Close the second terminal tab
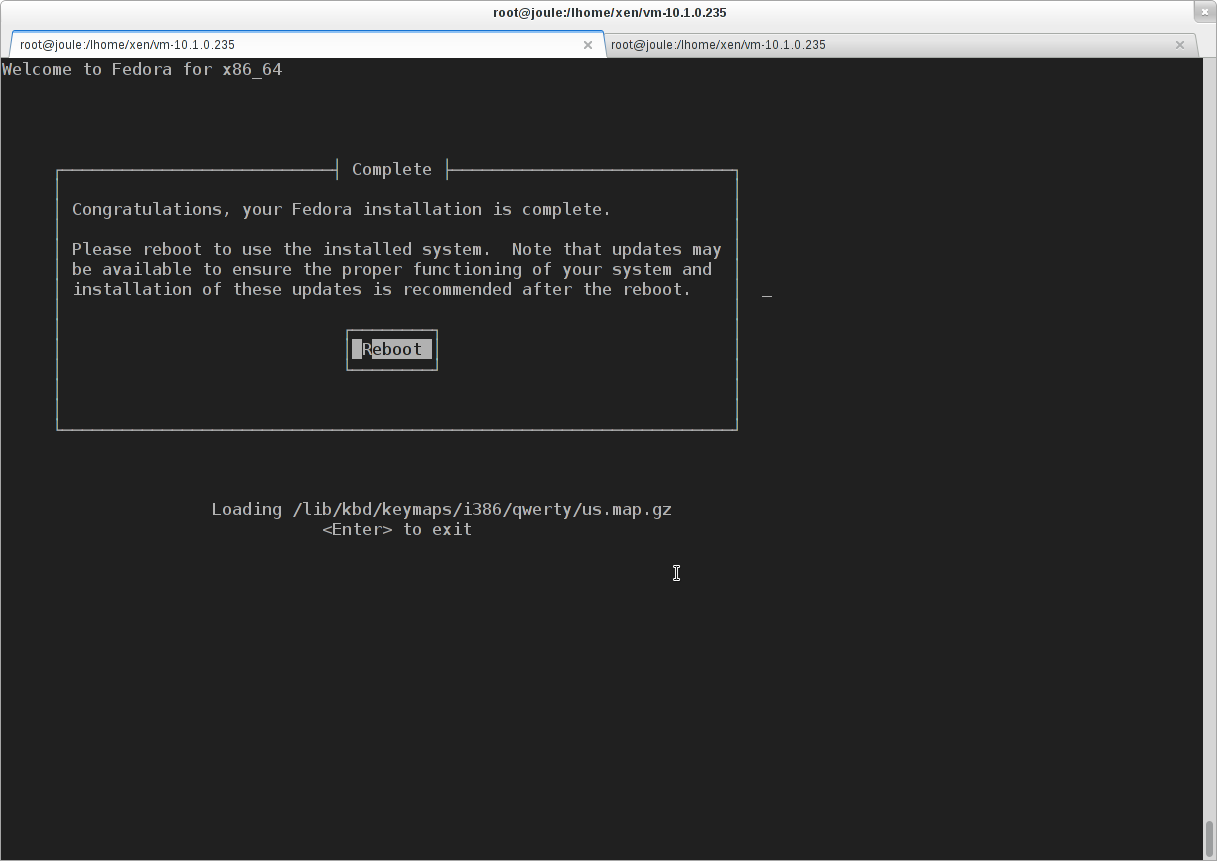The height and width of the screenshot is (861, 1217). click(x=1180, y=45)
